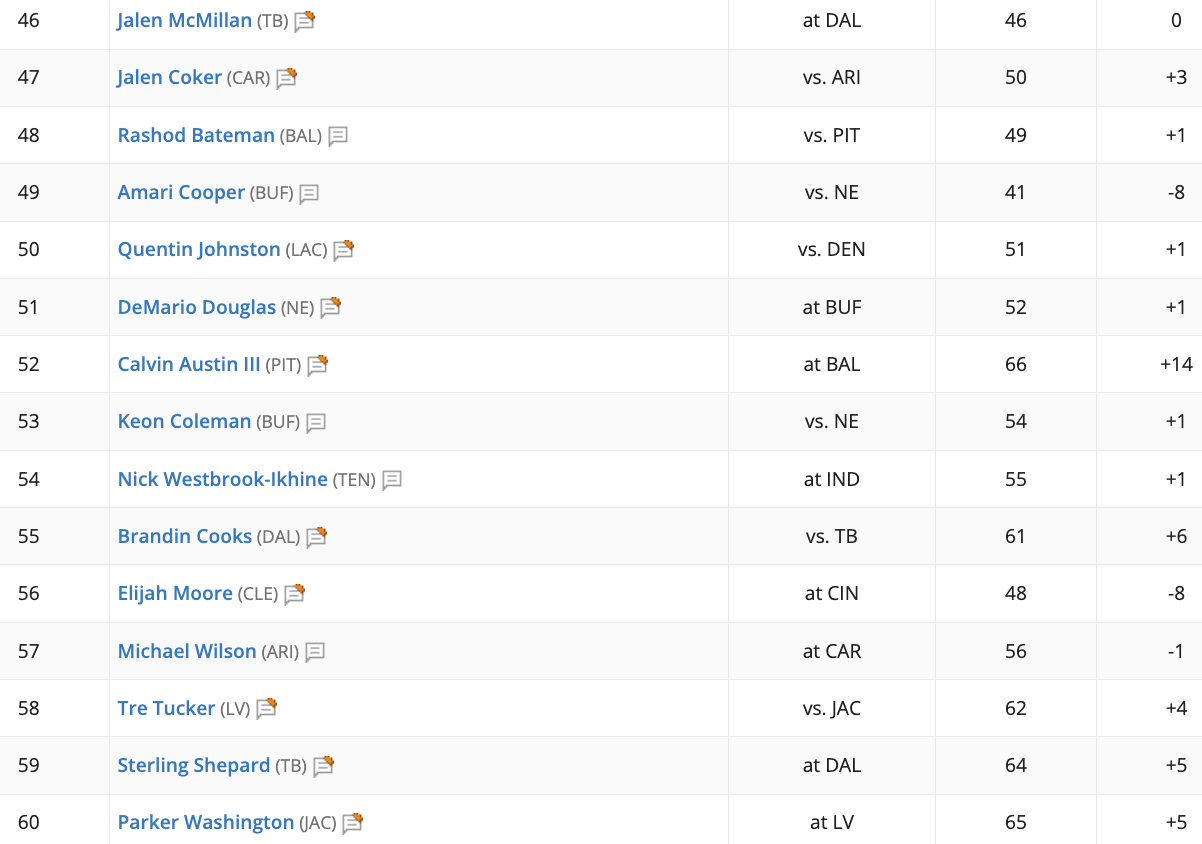Image resolution: width=1202 pixels, height=844 pixels.
Task: Click note icon next to Amari Cooper
Action: click(309, 193)
